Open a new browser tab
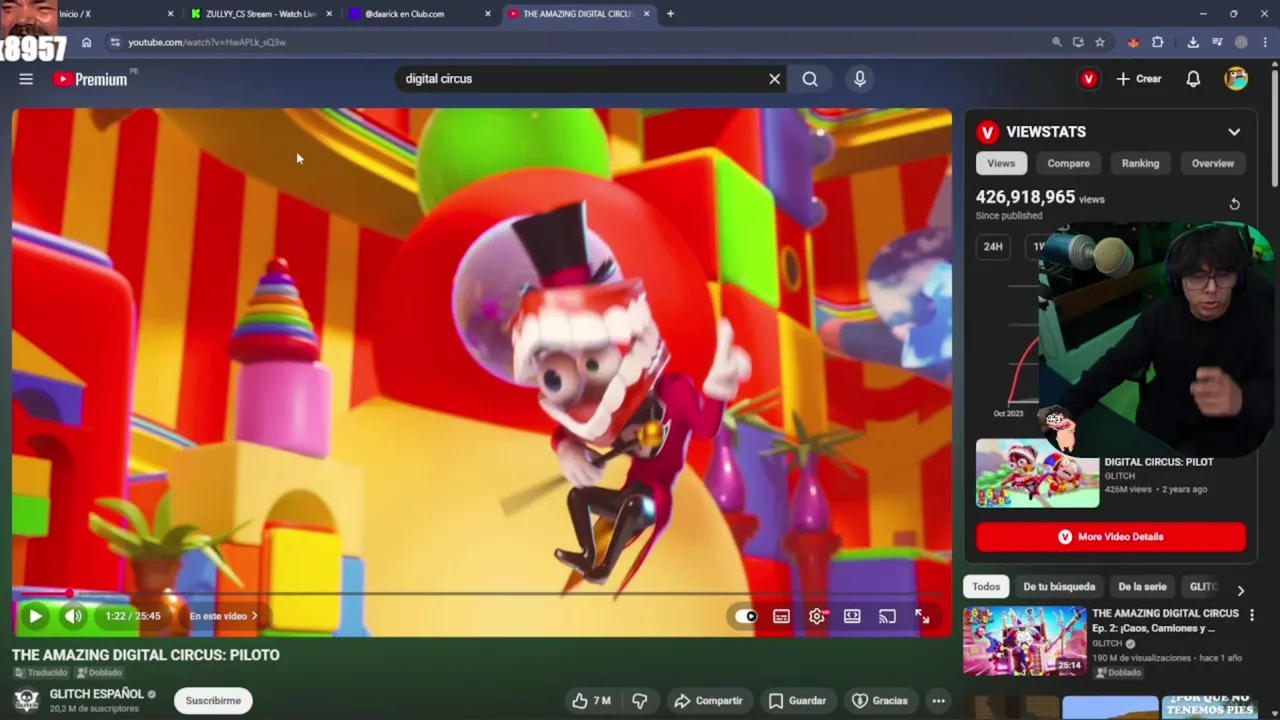Image resolution: width=1280 pixels, height=720 pixels. (x=670, y=14)
